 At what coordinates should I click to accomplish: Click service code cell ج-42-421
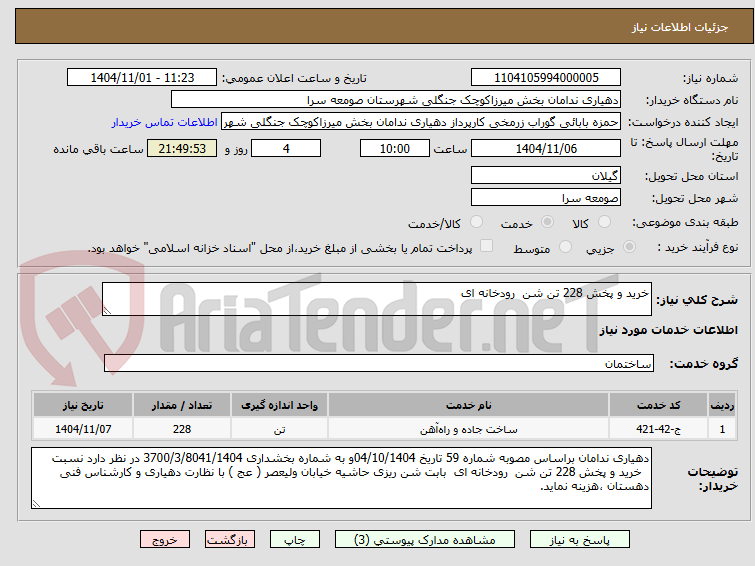(658, 429)
